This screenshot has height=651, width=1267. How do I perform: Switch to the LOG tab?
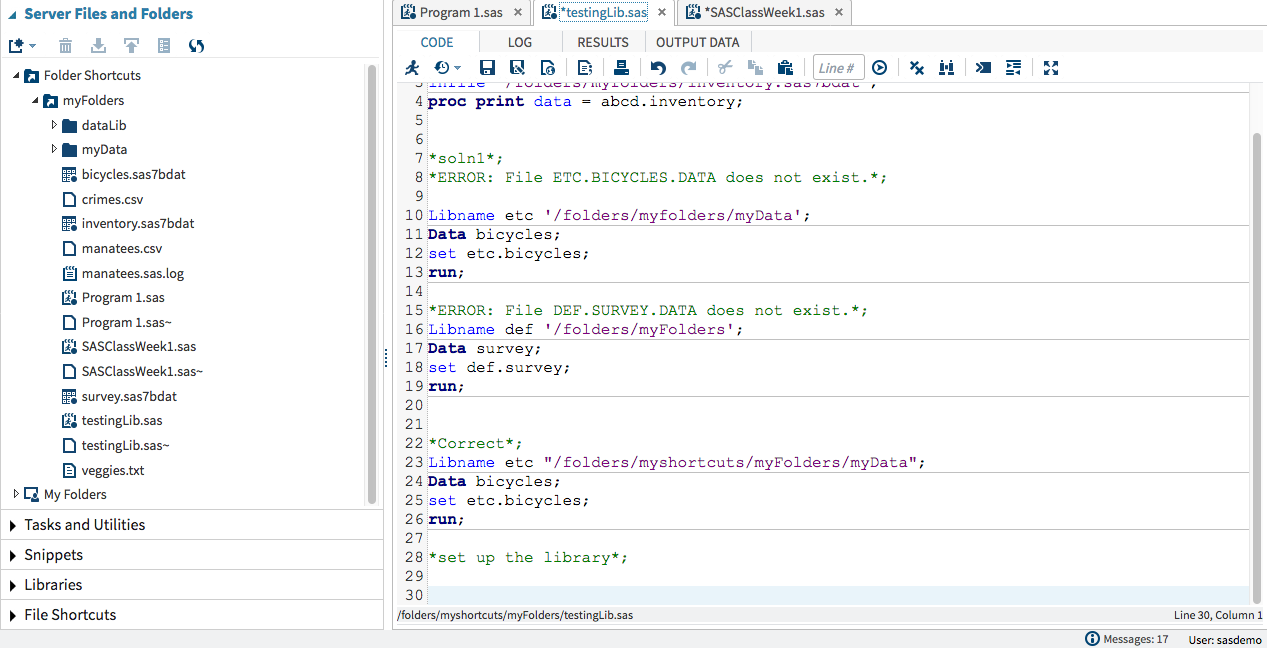pyautogui.click(x=520, y=42)
